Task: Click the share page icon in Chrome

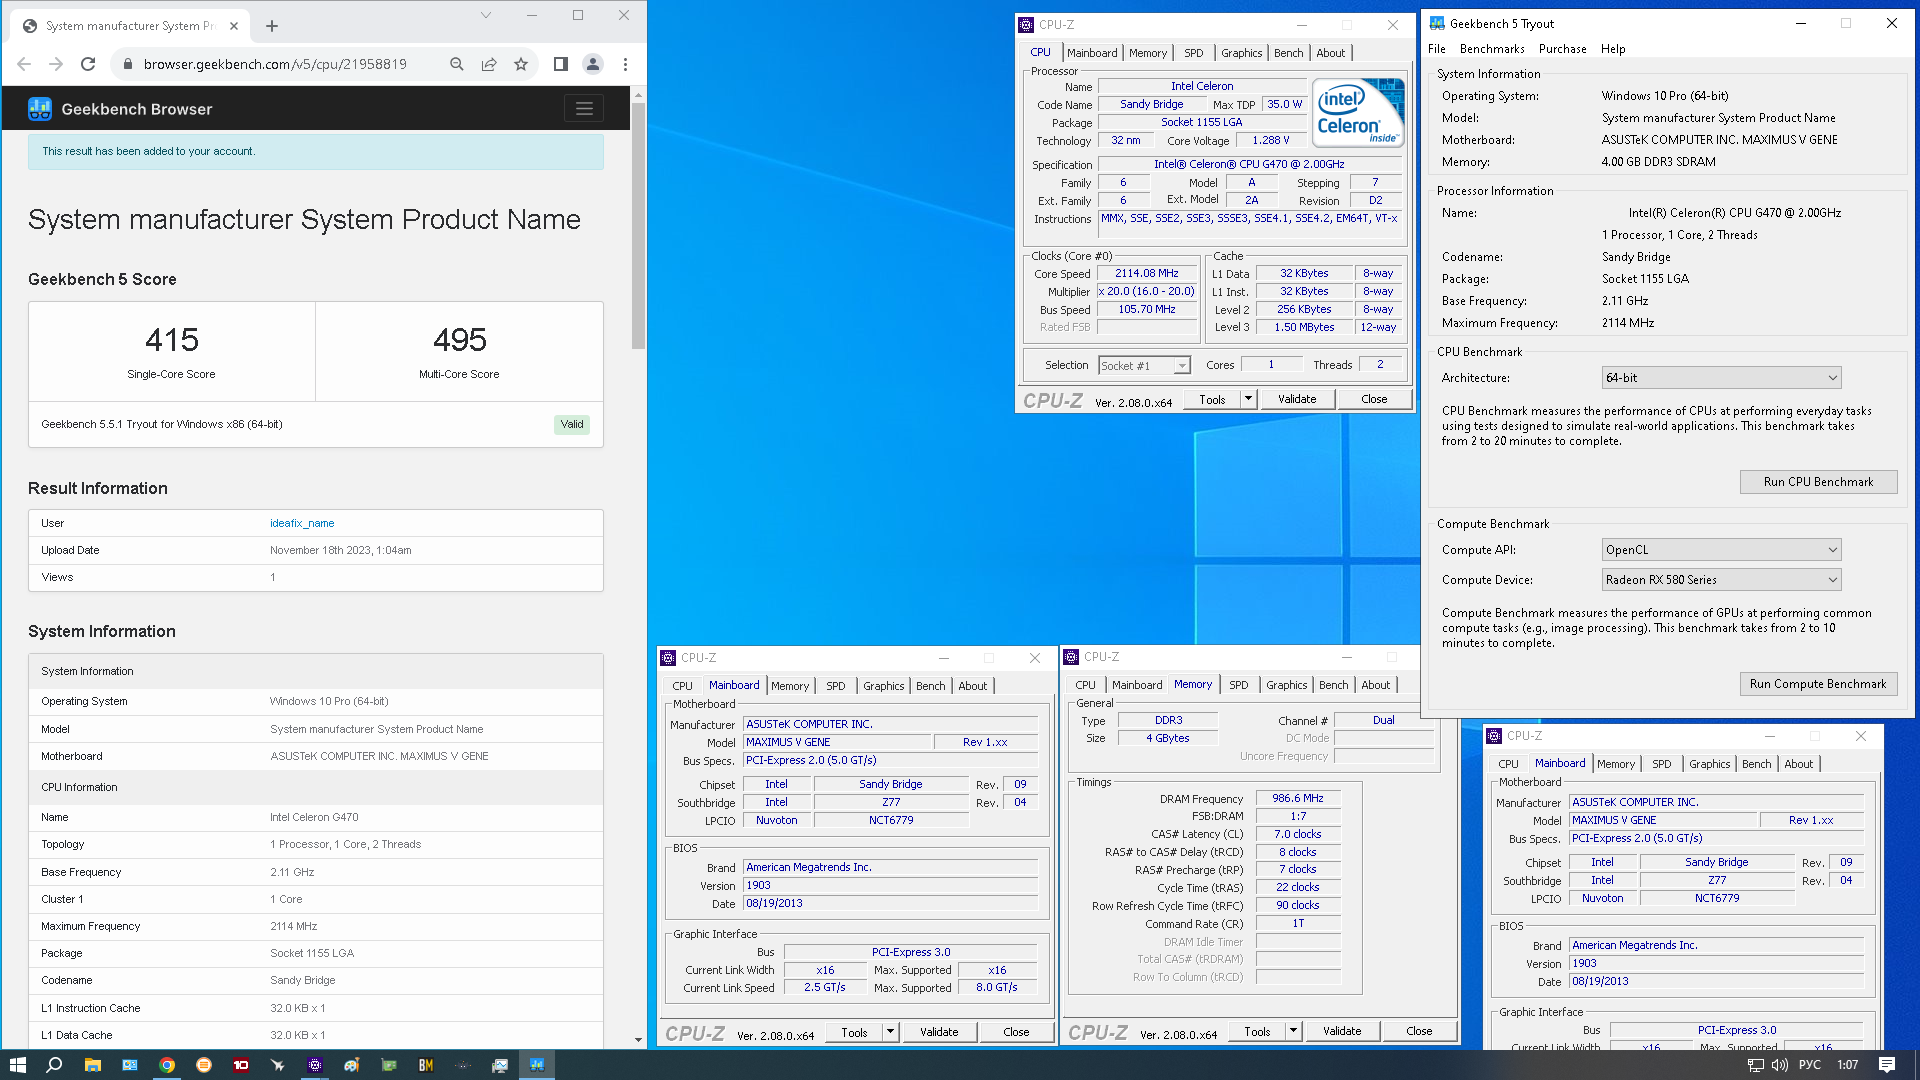Action: [489, 64]
